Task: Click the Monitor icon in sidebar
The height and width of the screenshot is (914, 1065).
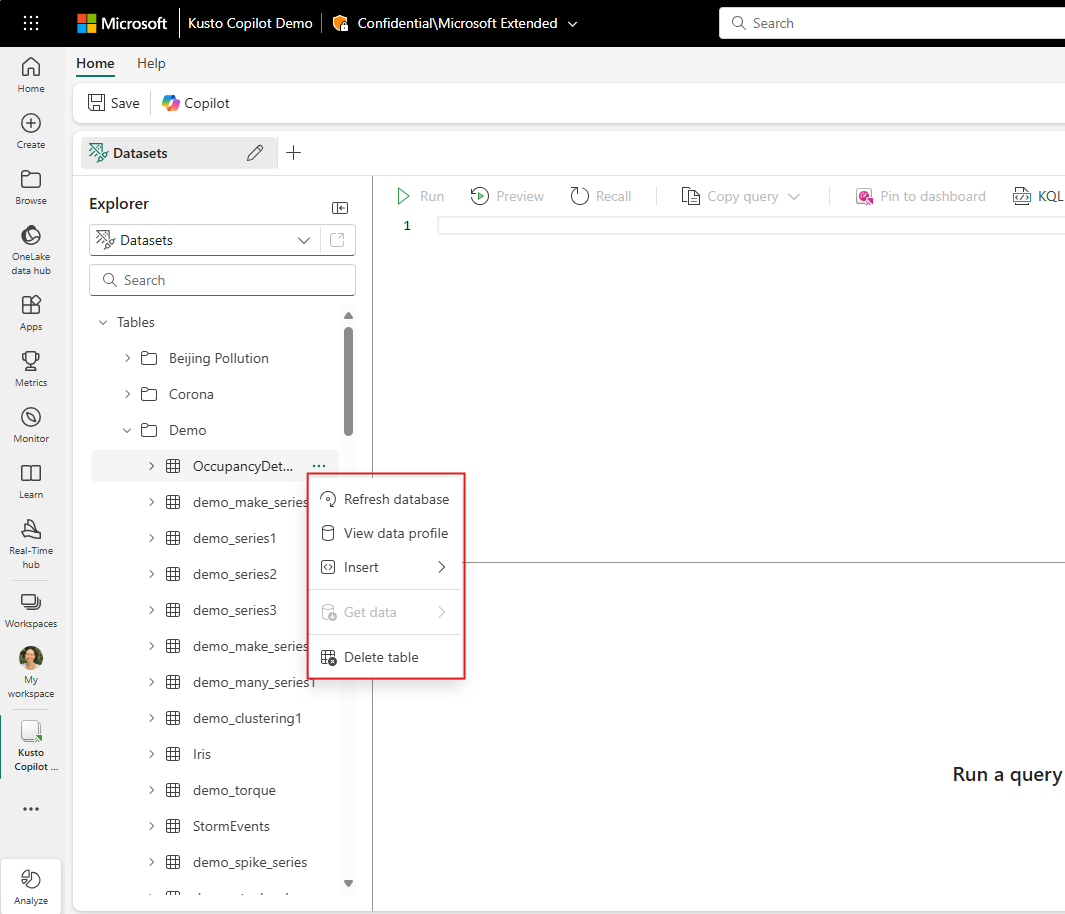Action: pyautogui.click(x=31, y=424)
